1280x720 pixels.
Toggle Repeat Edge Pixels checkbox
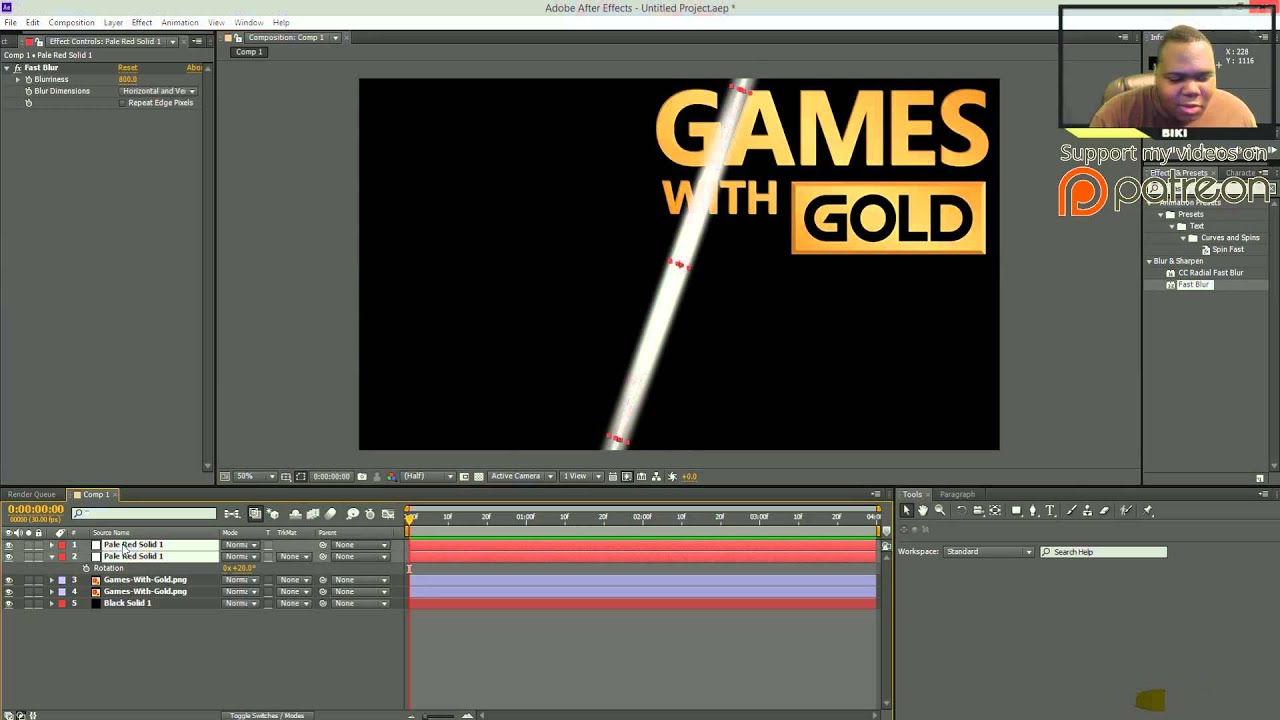(x=124, y=103)
